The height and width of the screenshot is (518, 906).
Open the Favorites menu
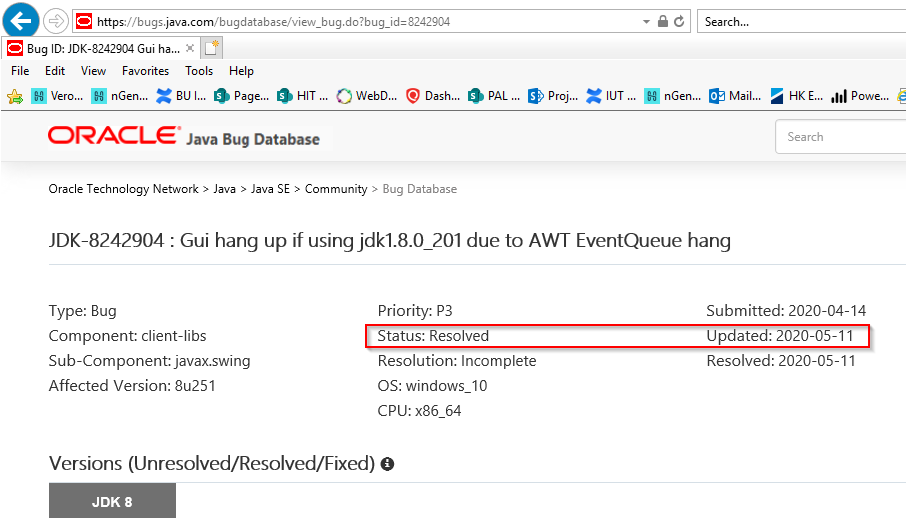(145, 71)
